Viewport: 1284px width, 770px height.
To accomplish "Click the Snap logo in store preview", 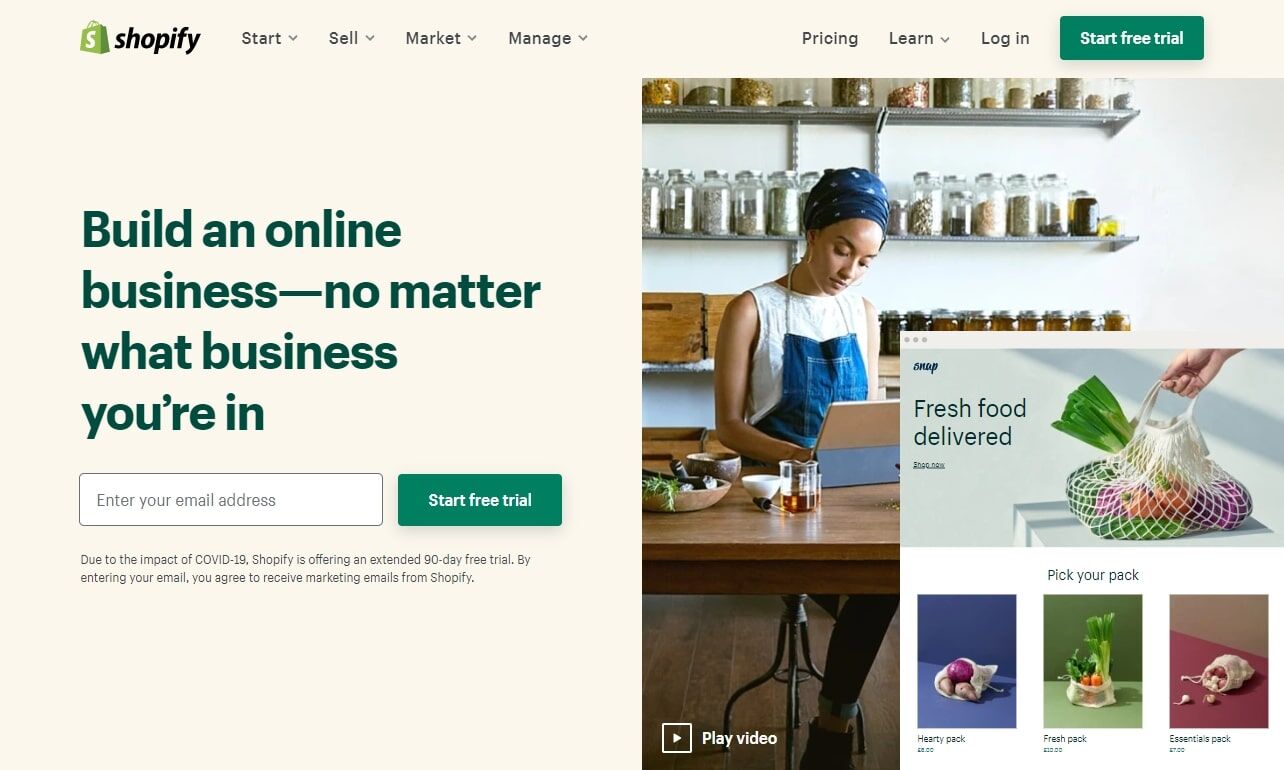I will [x=926, y=367].
